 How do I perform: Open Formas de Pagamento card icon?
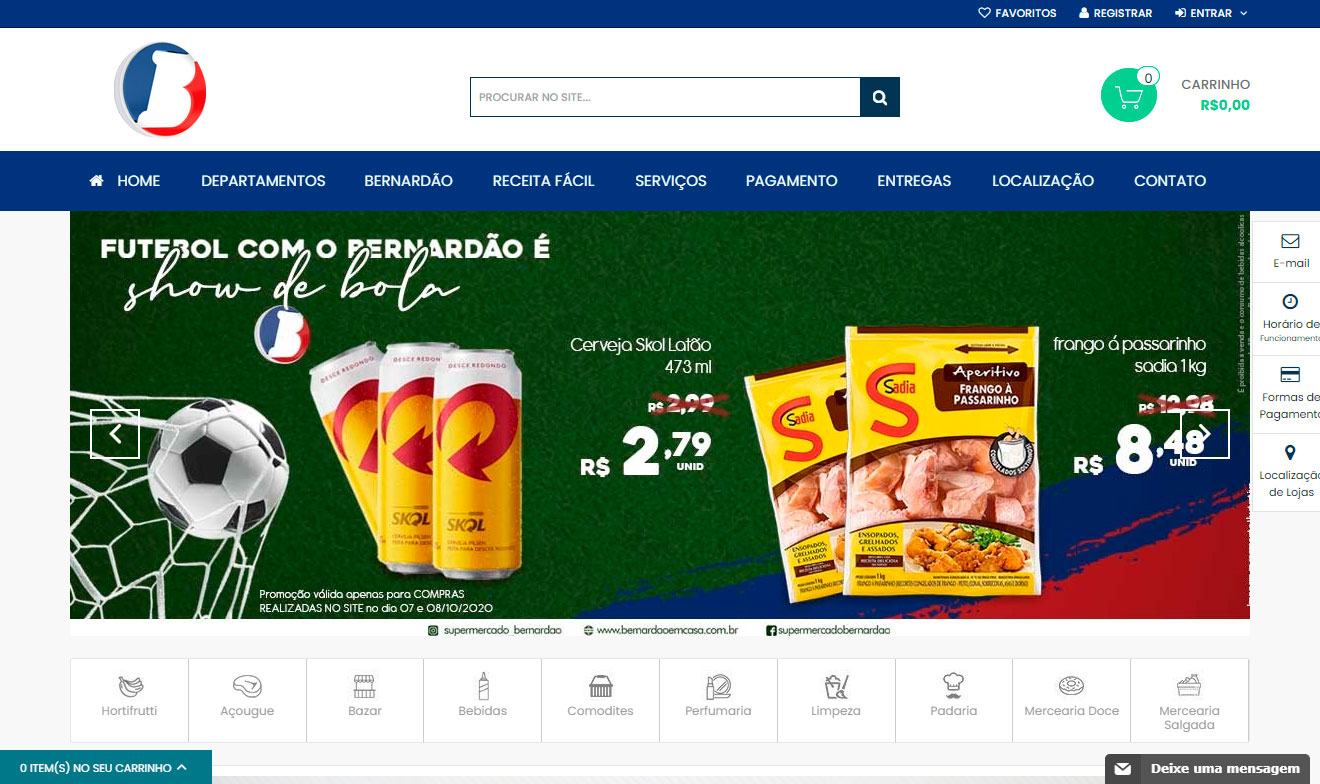pyautogui.click(x=1290, y=375)
